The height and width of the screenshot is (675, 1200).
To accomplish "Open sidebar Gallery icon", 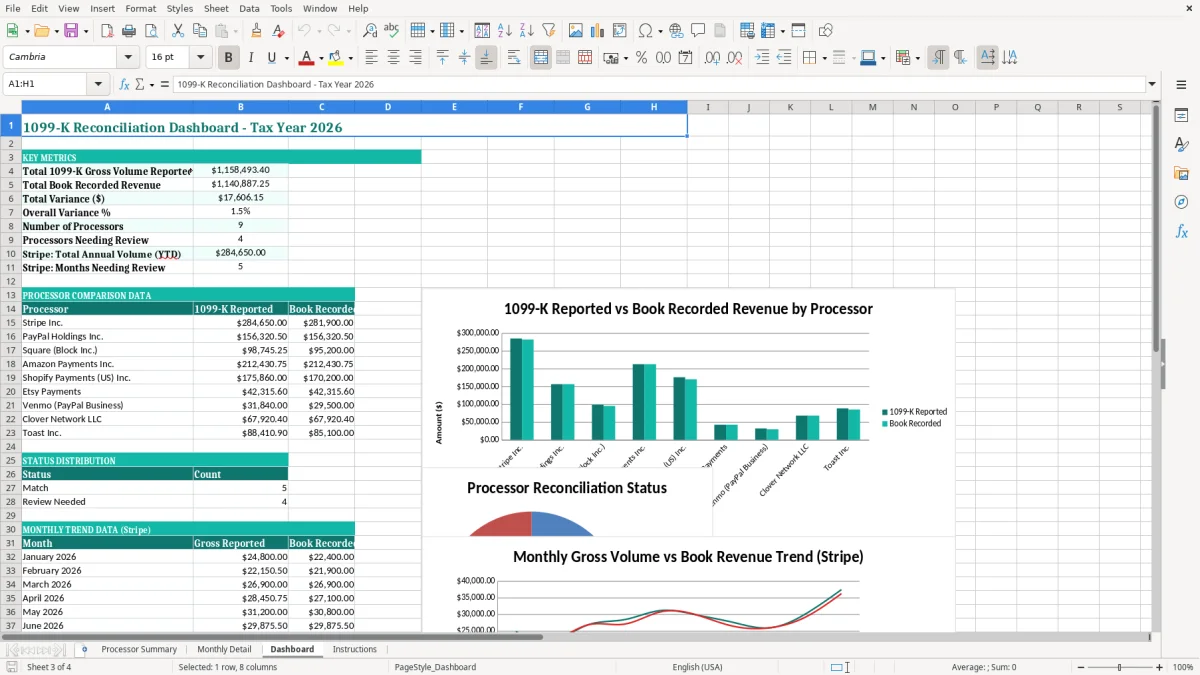I will coord(1181,174).
